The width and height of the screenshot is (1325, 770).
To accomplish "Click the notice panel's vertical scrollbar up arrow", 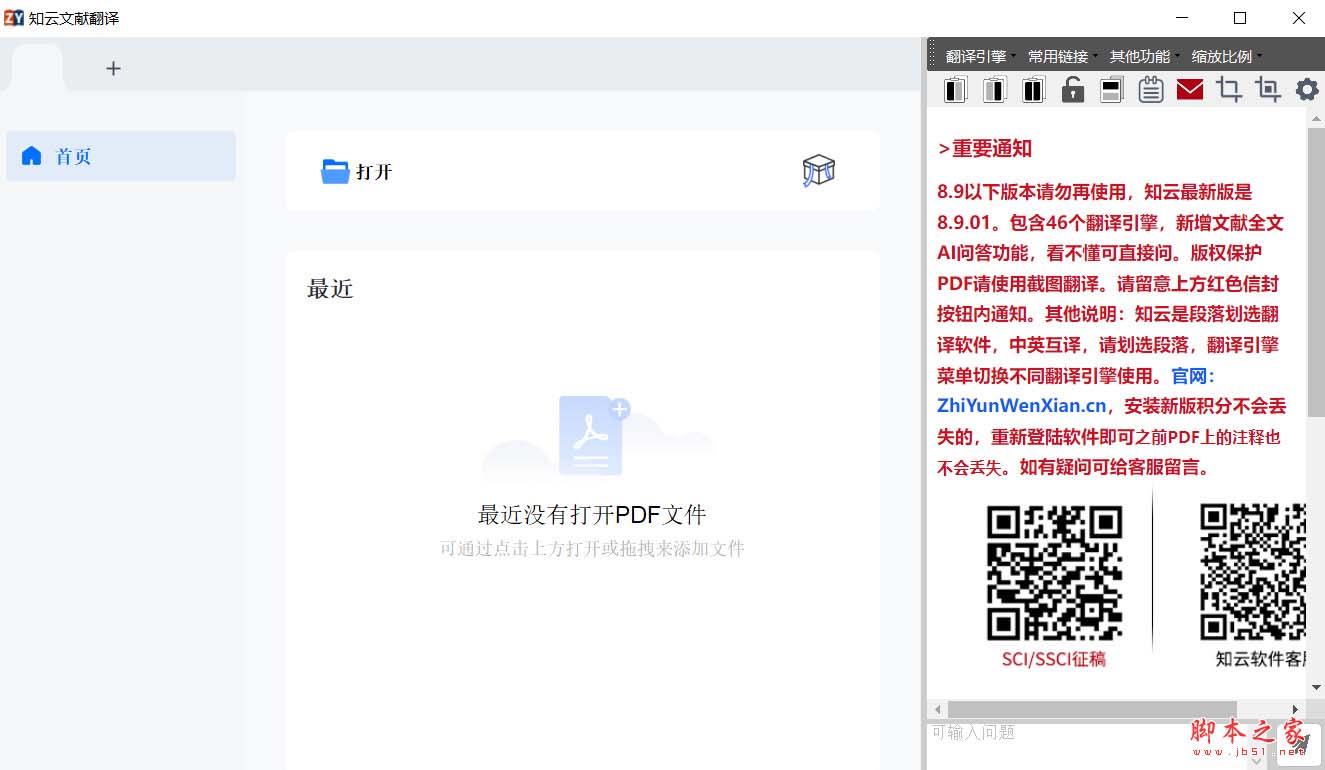I will (x=1316, y=118).
